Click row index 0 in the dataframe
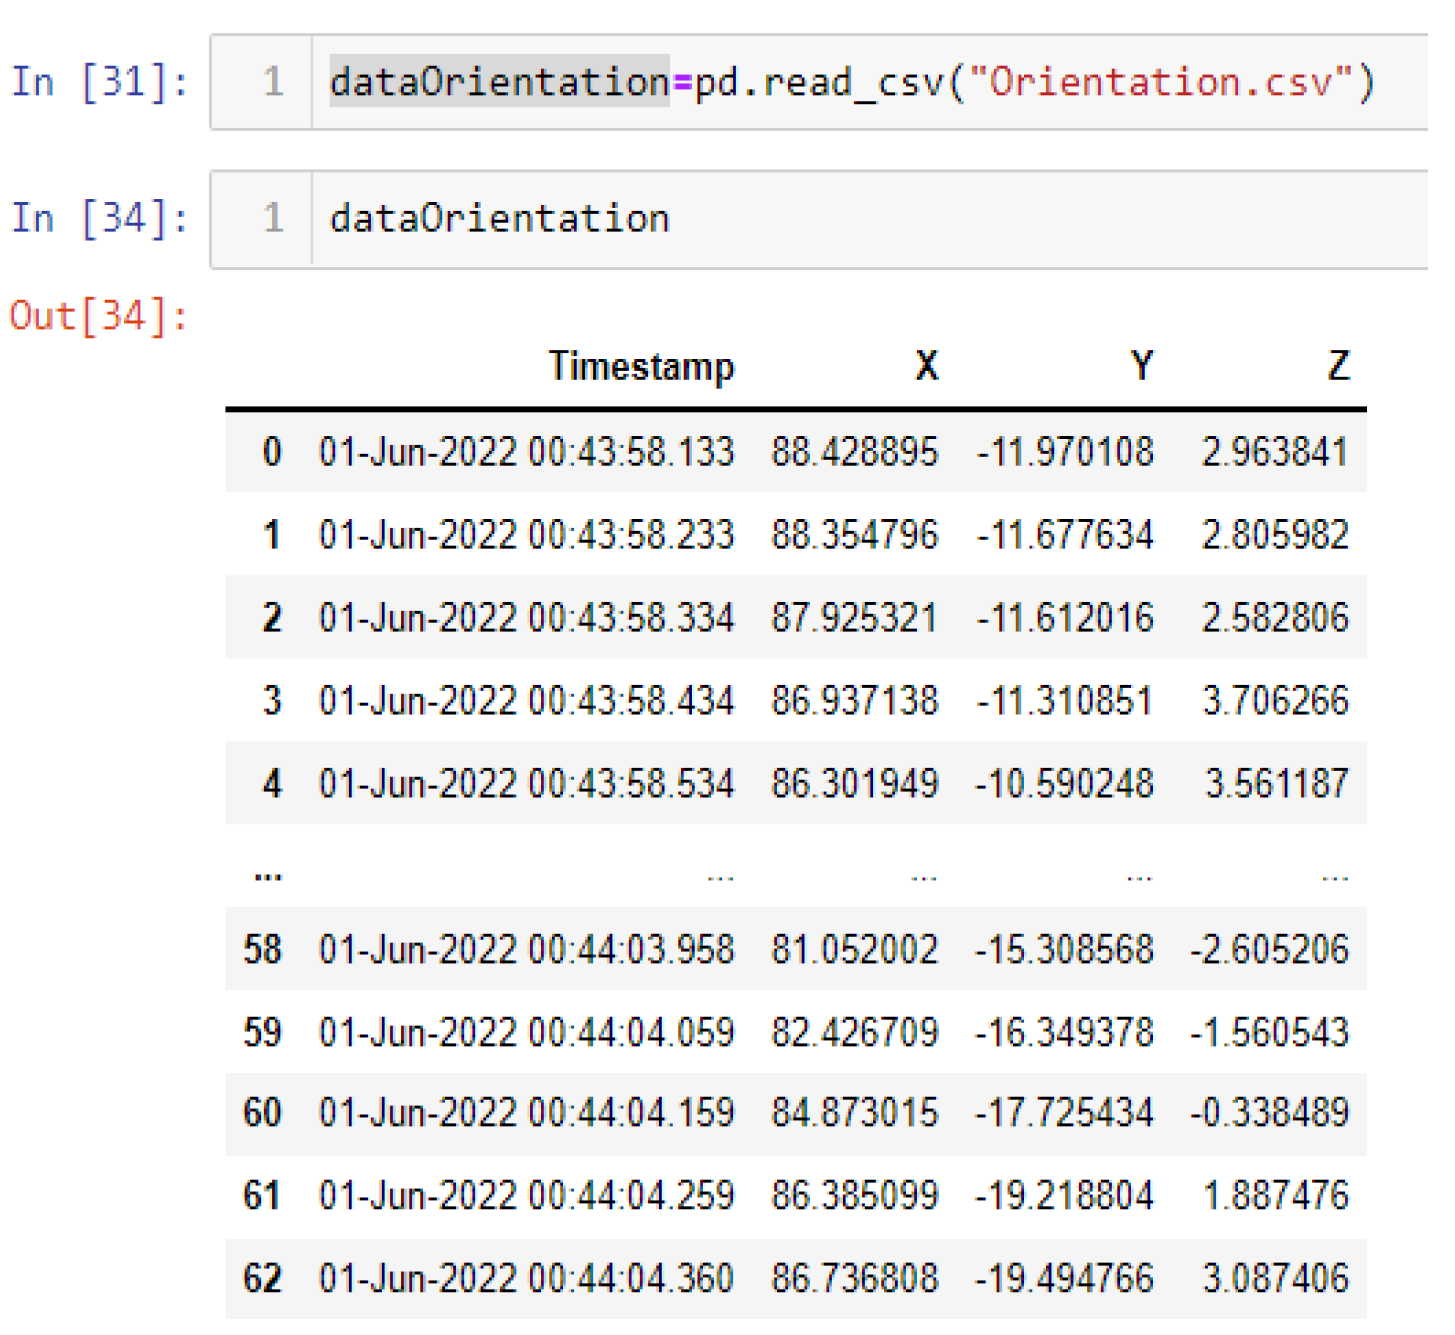Image resolution: width=1455 pixels, height=1335 pixels. point(271,452)
